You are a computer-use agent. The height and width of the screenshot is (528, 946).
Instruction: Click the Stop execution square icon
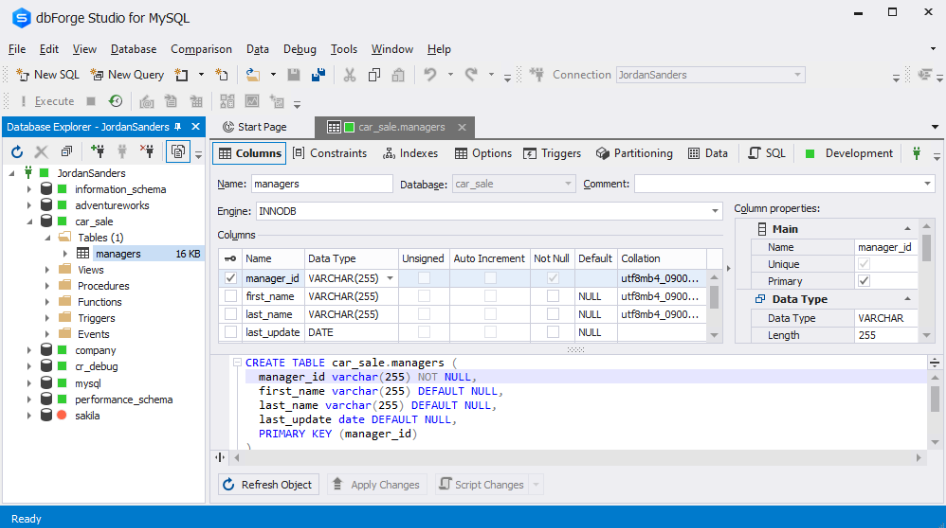(90, 101)
